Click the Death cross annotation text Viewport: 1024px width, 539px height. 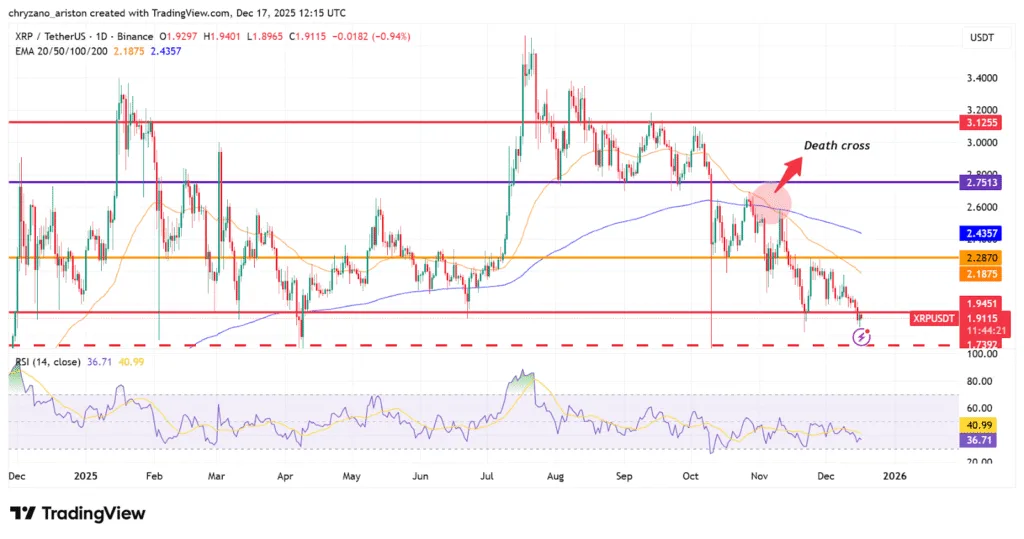pyautogui.click(x=837, y=146)
